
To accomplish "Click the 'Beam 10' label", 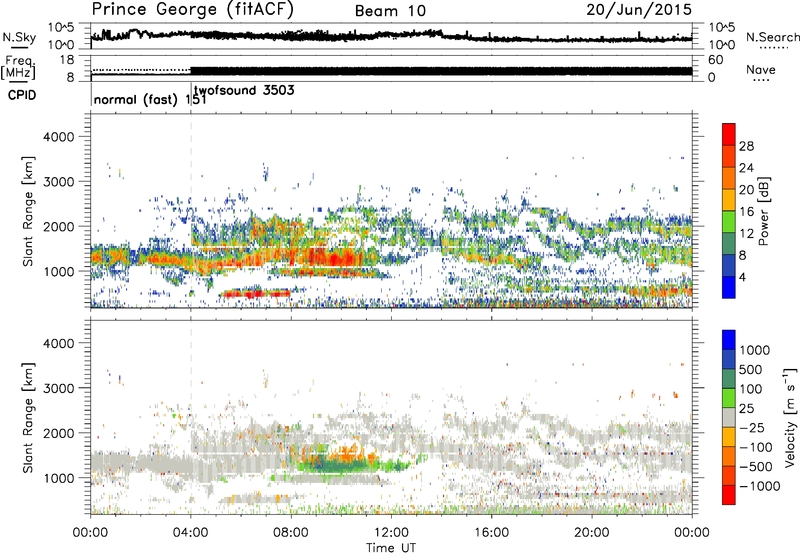I will pyautogui.click(x=390, y=11).
